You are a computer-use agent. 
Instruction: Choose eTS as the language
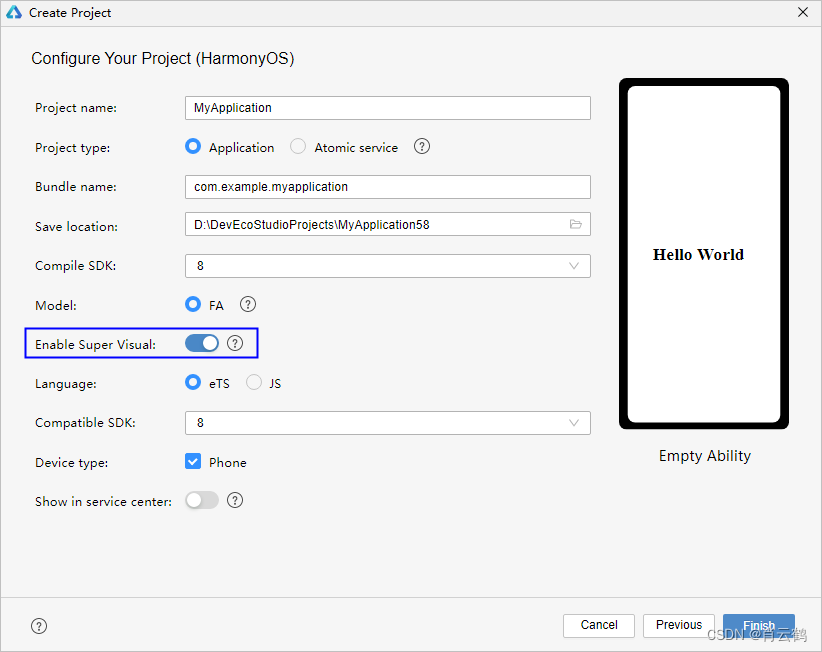[193, 383]
